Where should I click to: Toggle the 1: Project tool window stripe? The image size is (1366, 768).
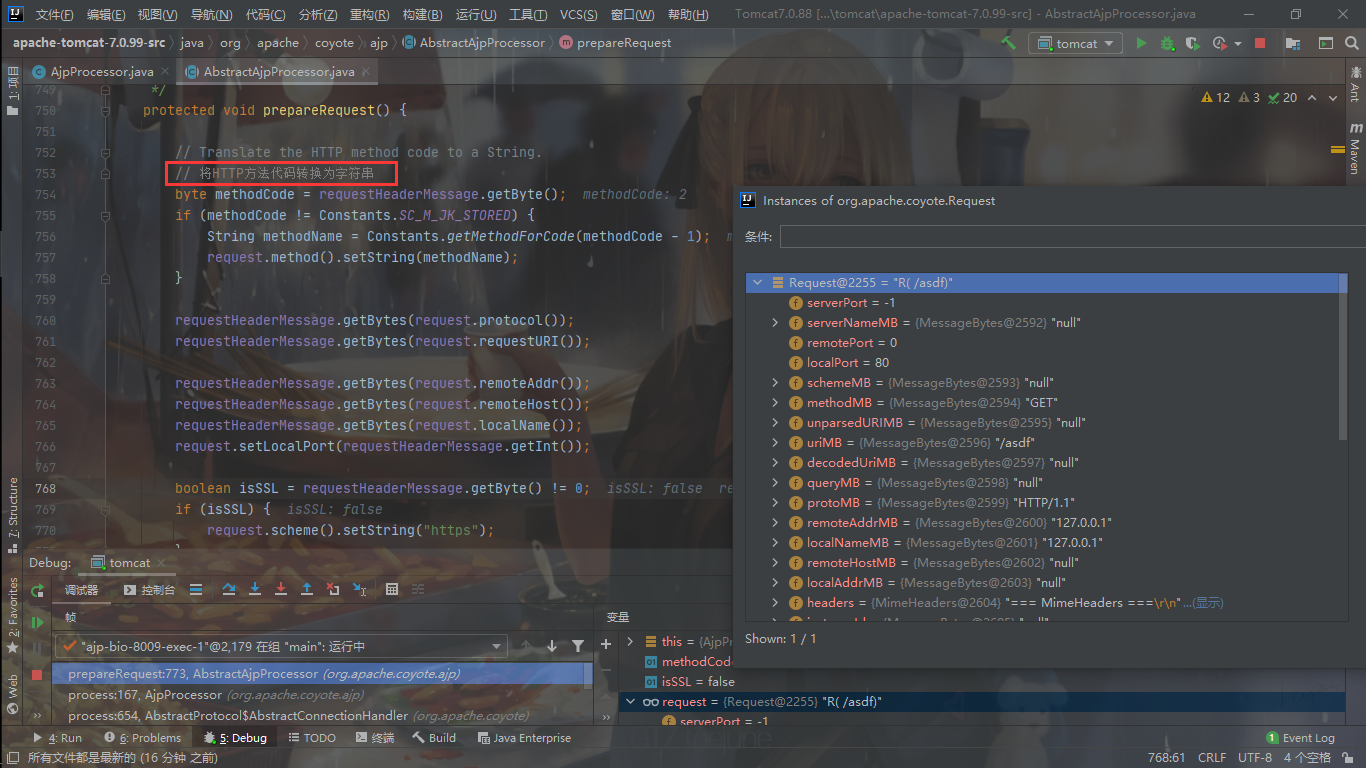pos(13,91)
